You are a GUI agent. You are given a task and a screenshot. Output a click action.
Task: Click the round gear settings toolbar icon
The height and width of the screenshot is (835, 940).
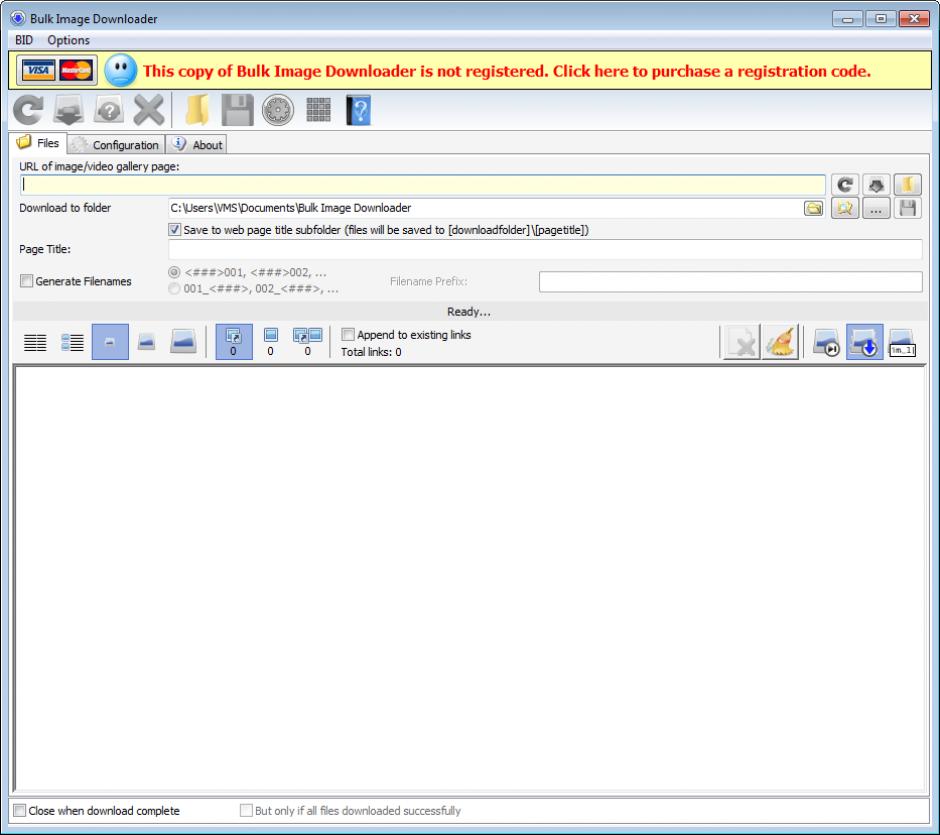[x=278, y=110]
